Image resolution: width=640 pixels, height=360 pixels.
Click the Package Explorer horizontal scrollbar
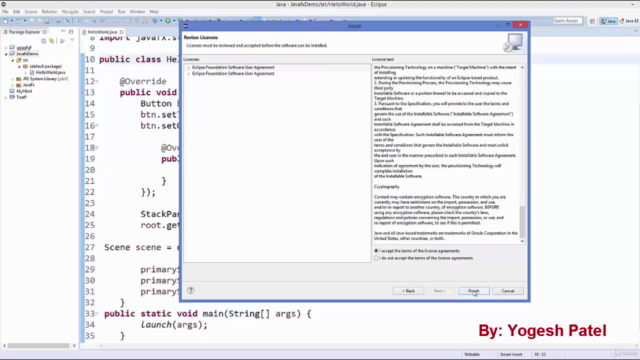coord(39,346)
